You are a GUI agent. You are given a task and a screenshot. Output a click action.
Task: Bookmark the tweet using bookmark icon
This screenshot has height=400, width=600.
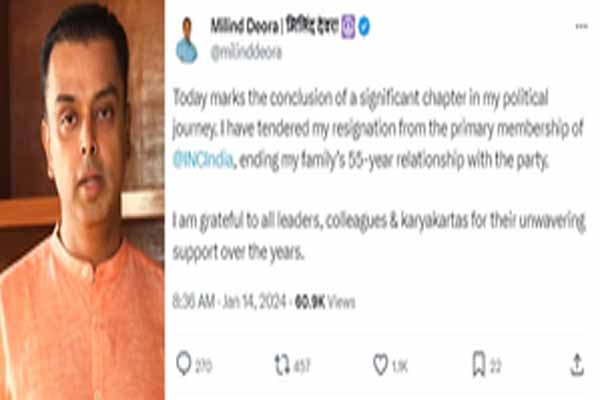[479, 364]
